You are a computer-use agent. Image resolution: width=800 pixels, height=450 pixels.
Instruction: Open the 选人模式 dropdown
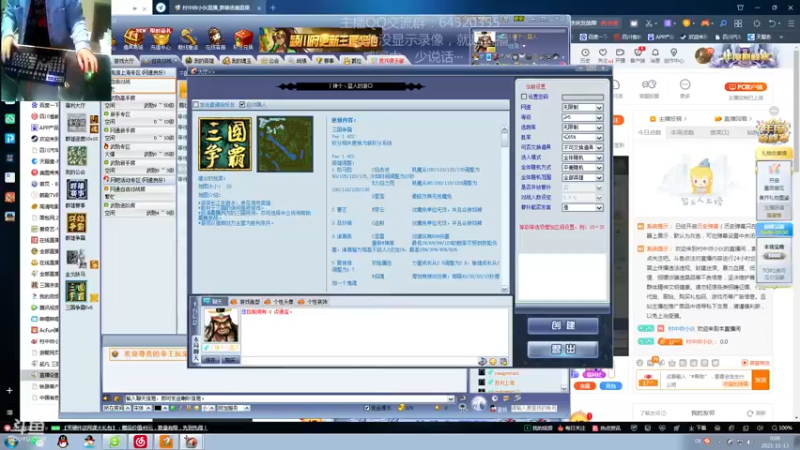582,158
